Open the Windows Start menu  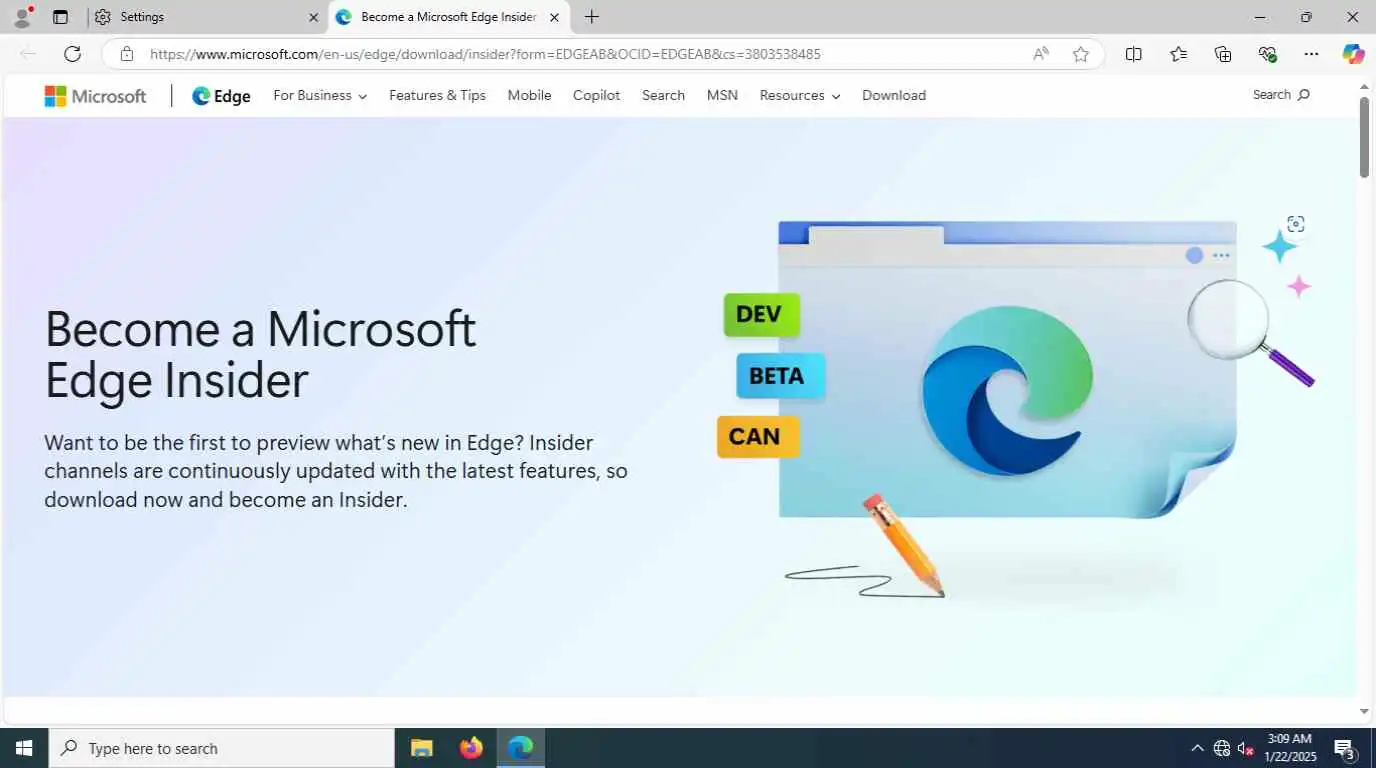pos(24,748)
